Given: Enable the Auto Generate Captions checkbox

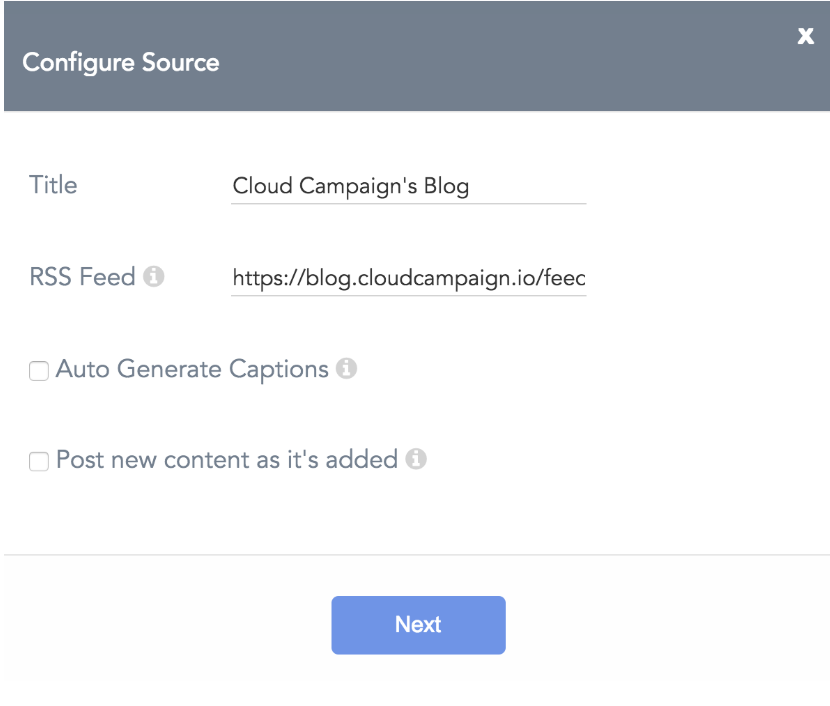Looking at the screenshot, I should (x=39, y=370).
